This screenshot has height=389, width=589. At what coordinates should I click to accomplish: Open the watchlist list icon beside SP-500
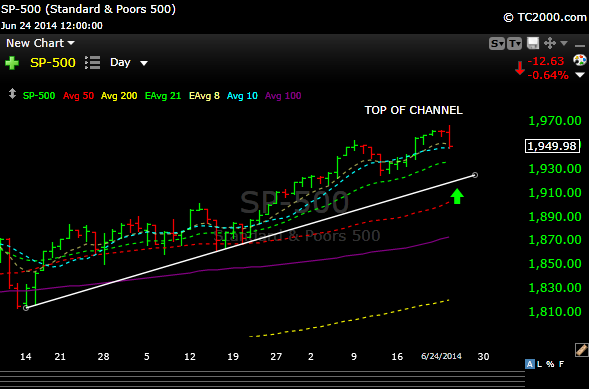coord(92,63)
